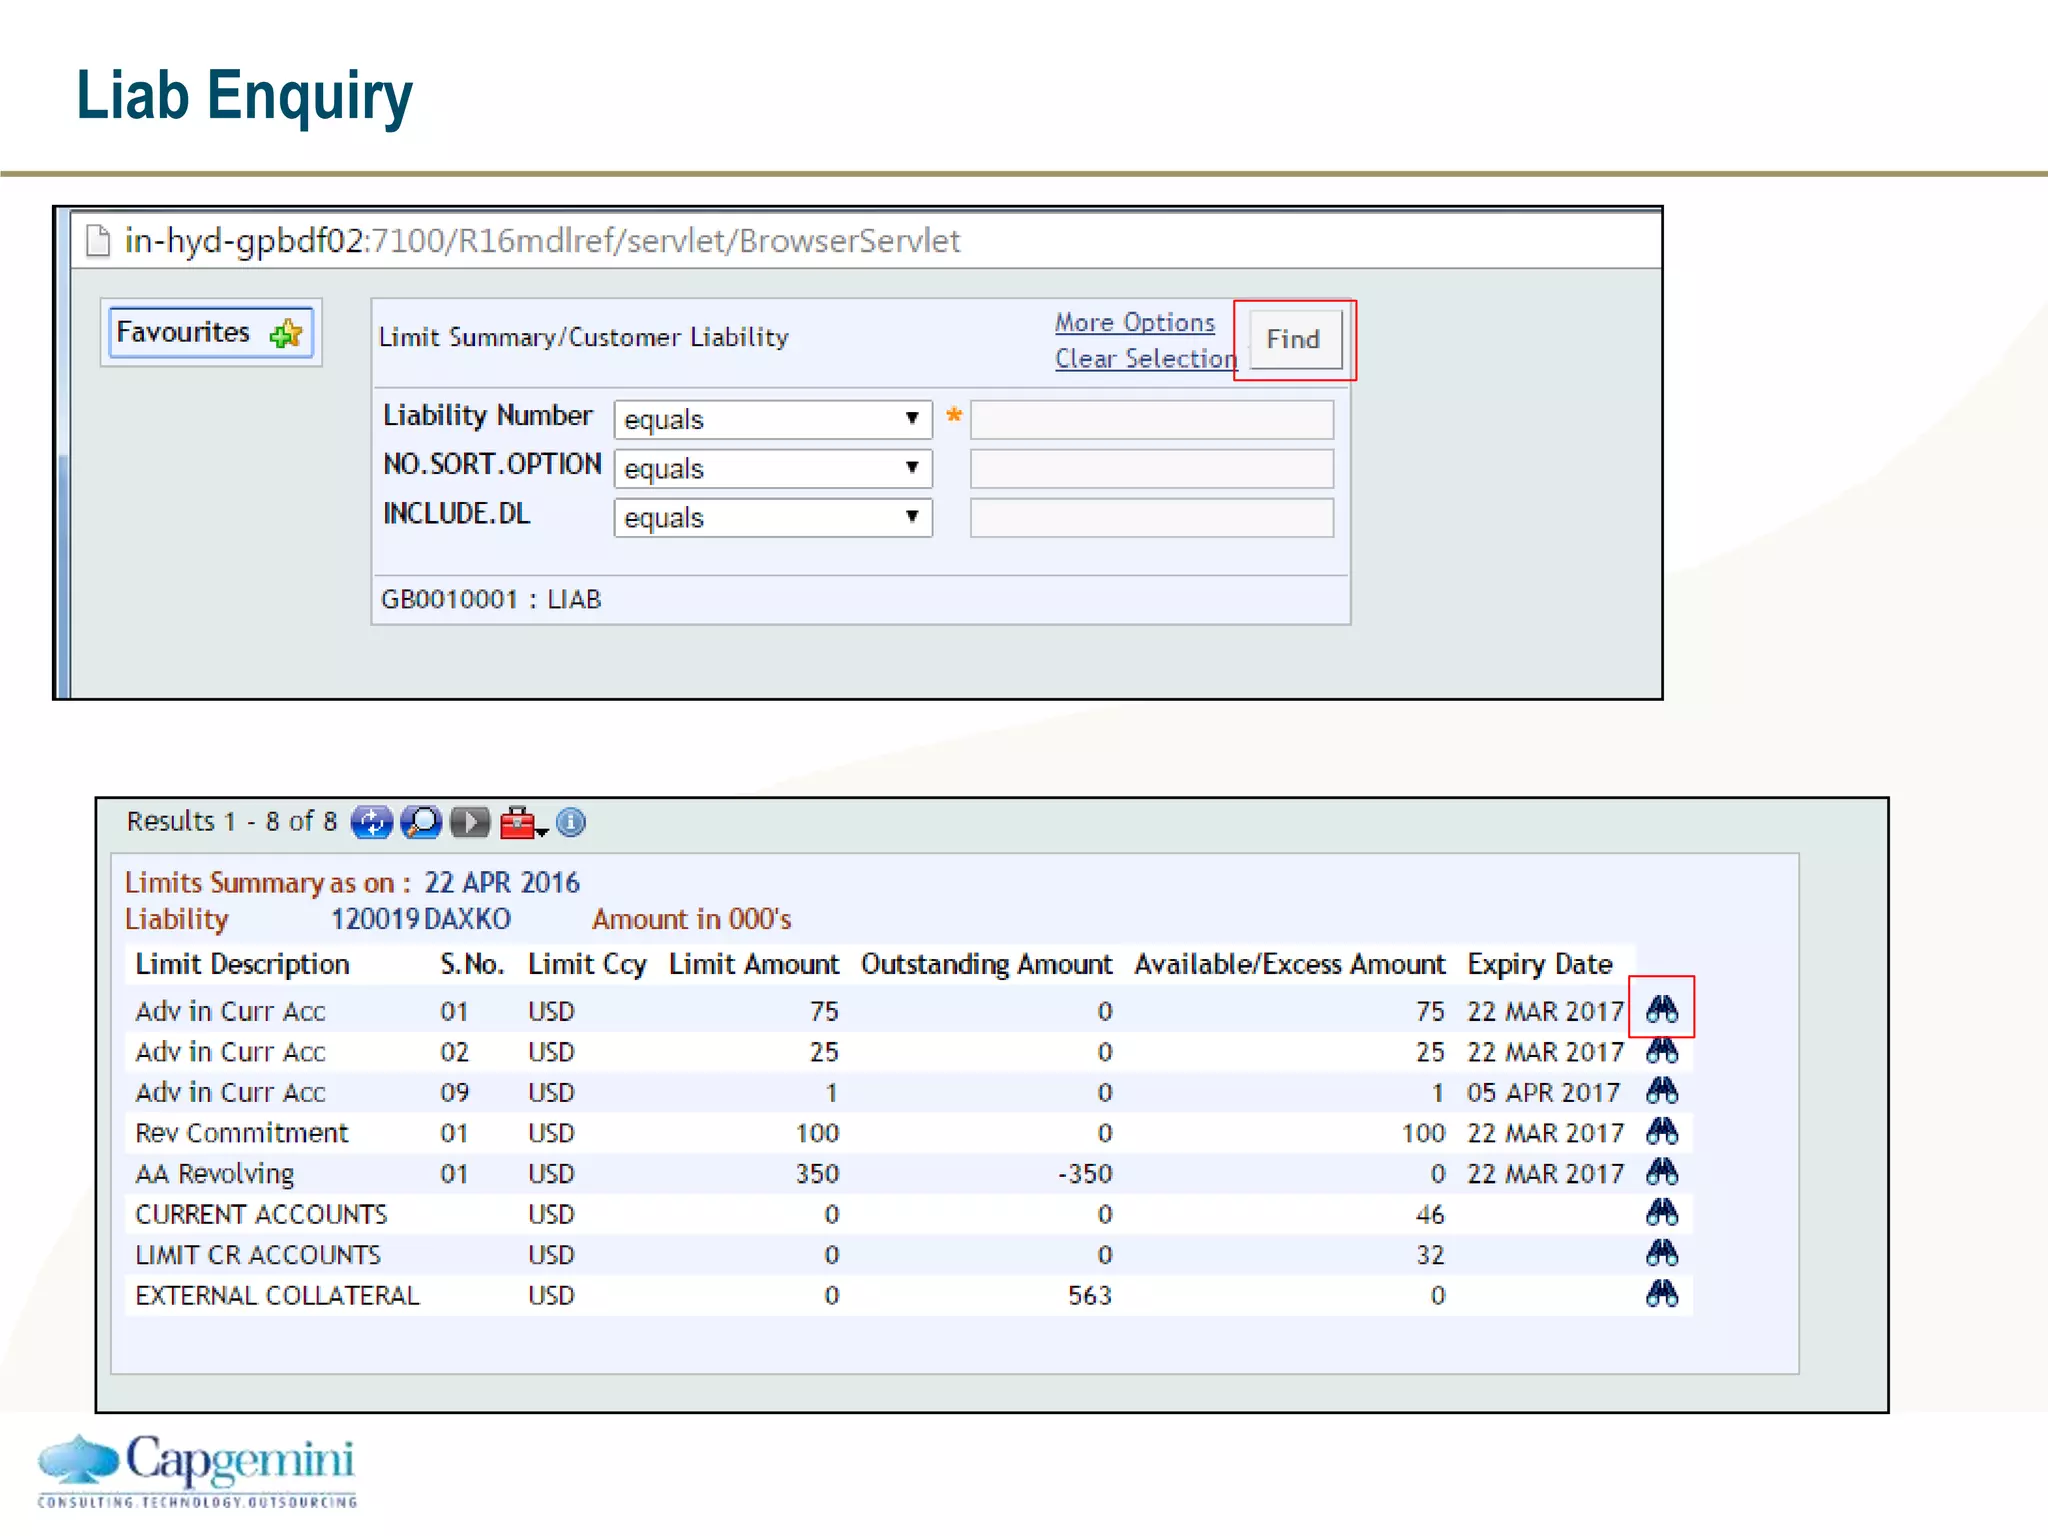Click binoculars on Rev Commitment row

pyautogui.click(x=1661, y=1132)
